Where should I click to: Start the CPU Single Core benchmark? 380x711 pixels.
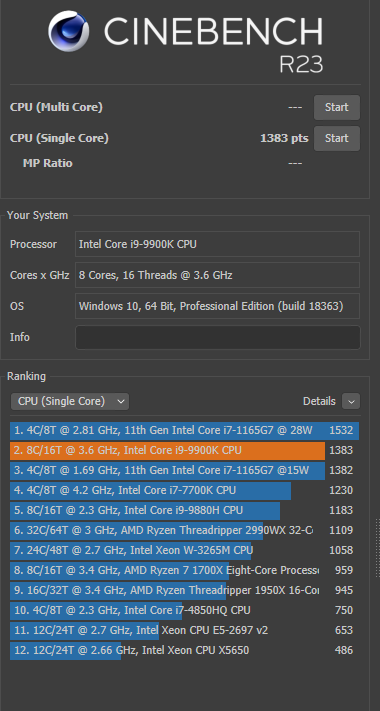[337, 138]
